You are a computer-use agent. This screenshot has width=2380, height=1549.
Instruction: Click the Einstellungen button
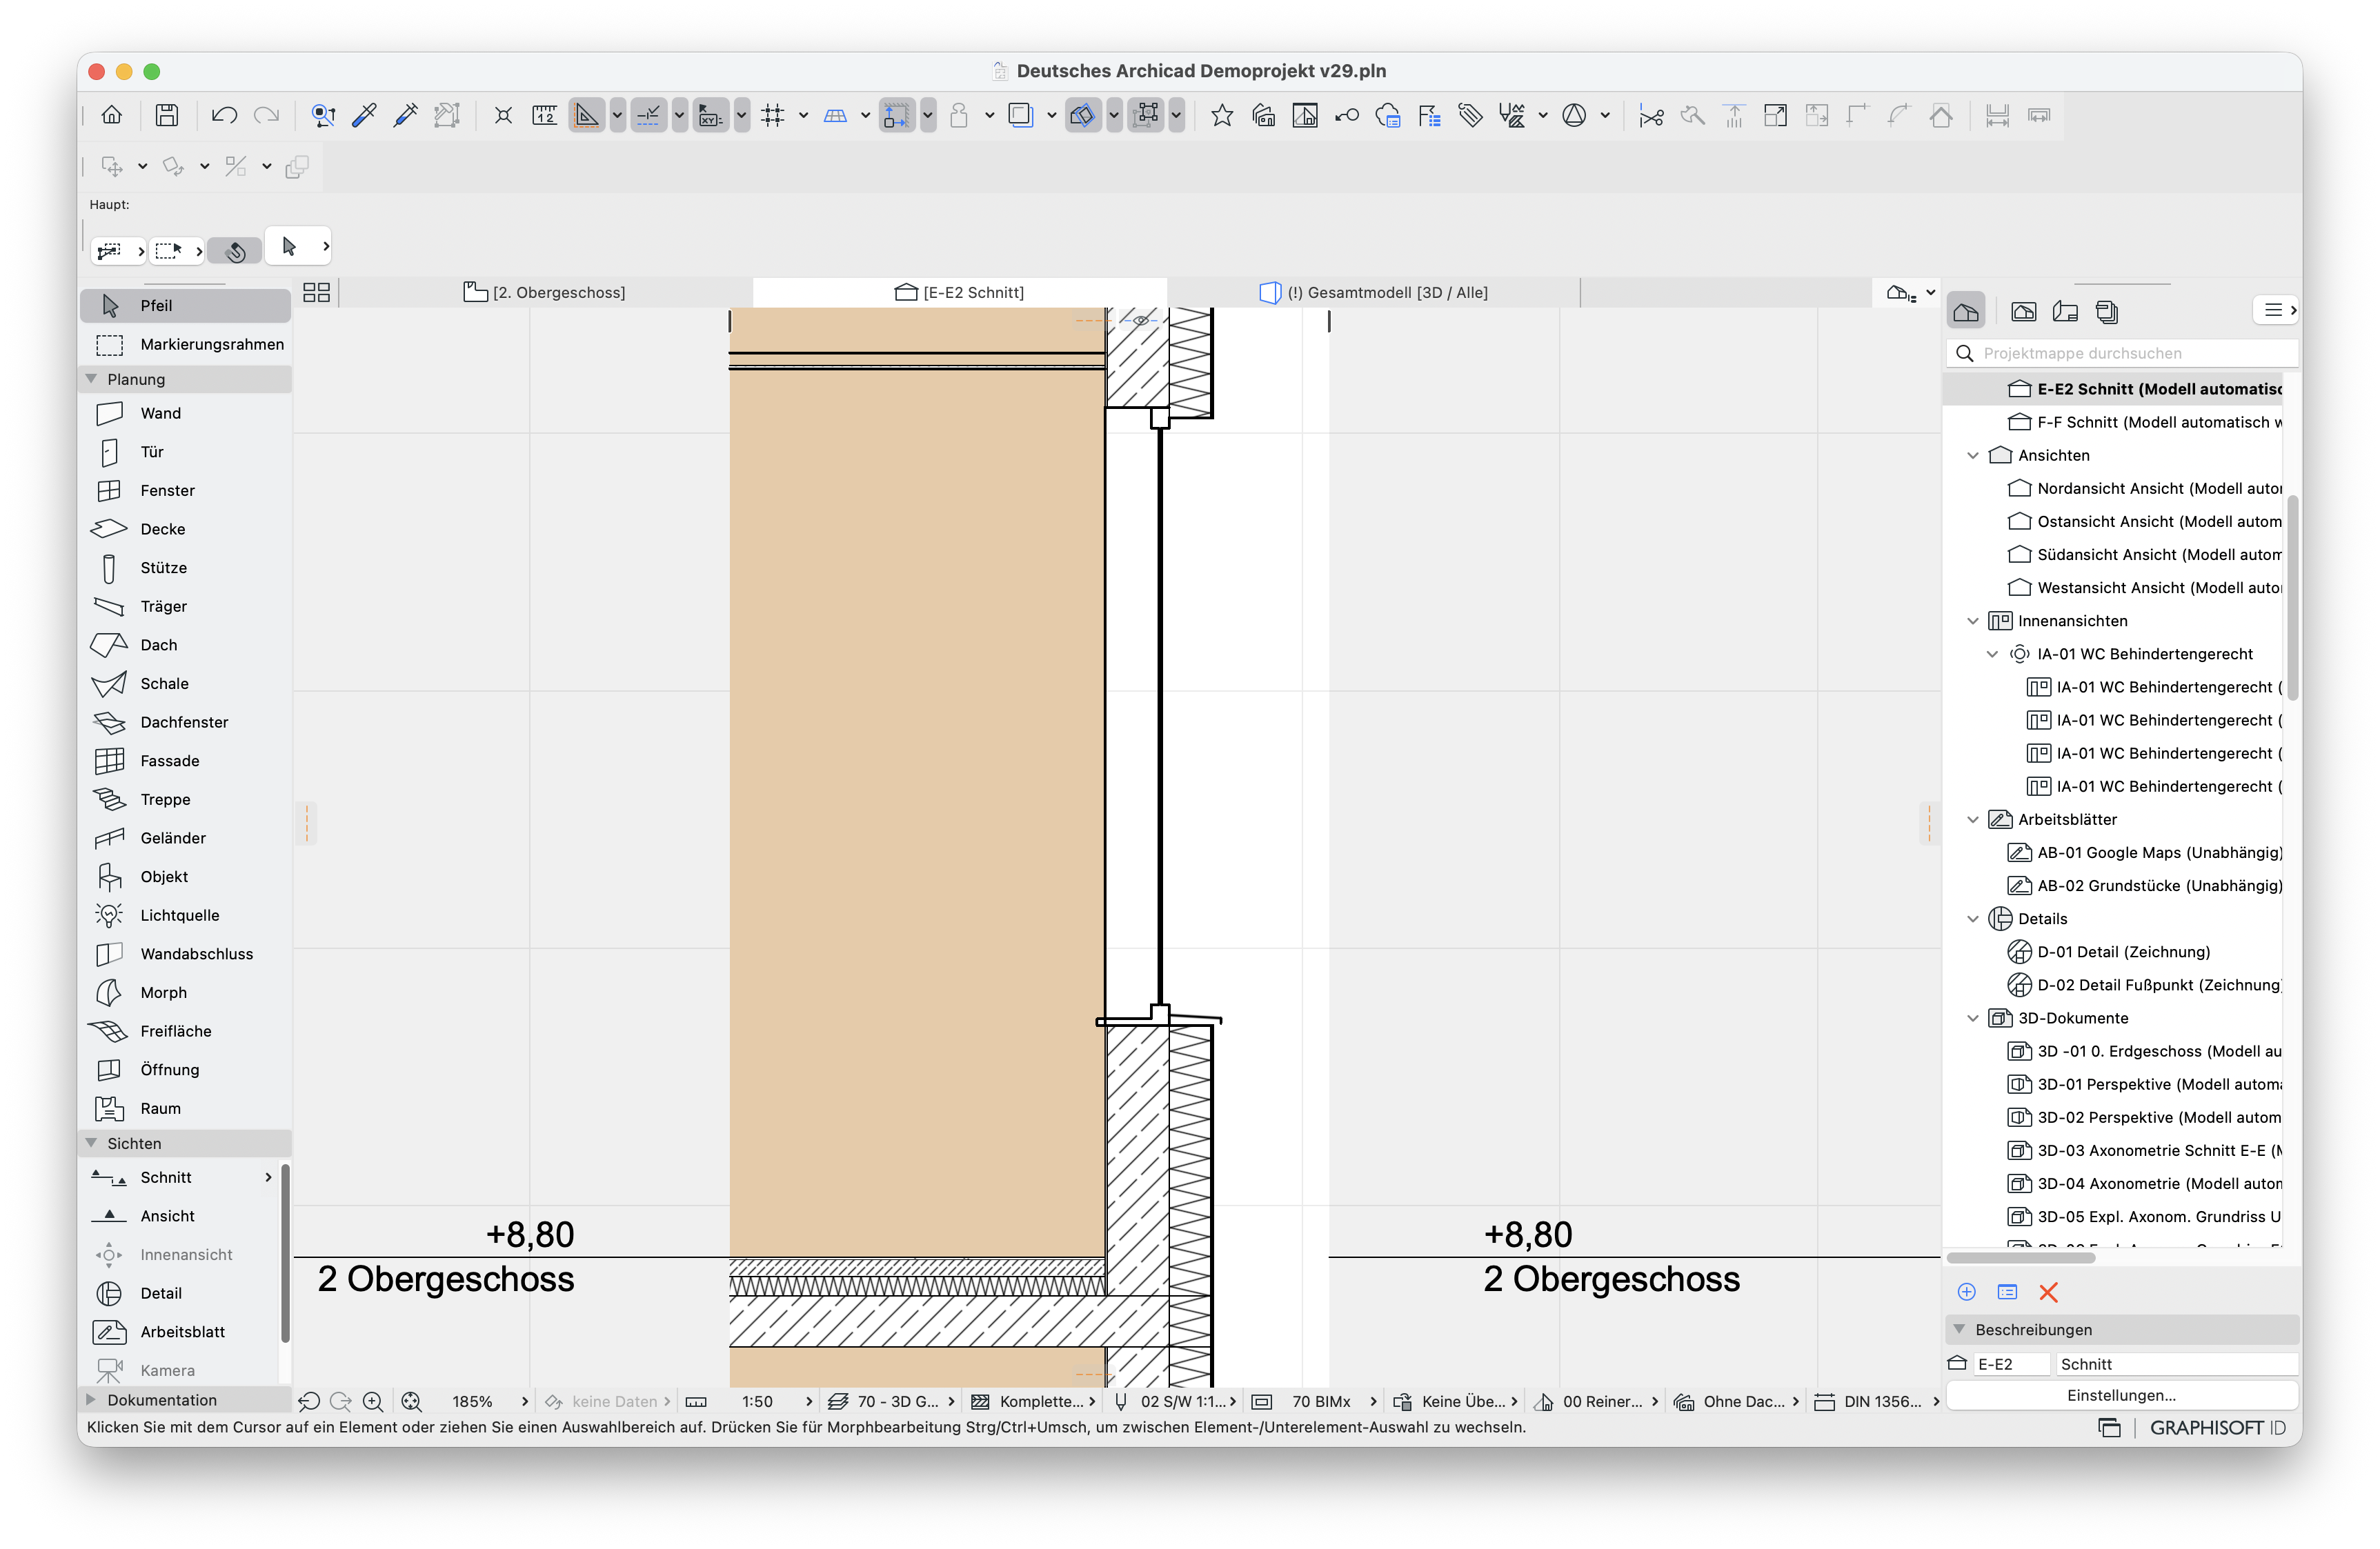[2121, 1395]
